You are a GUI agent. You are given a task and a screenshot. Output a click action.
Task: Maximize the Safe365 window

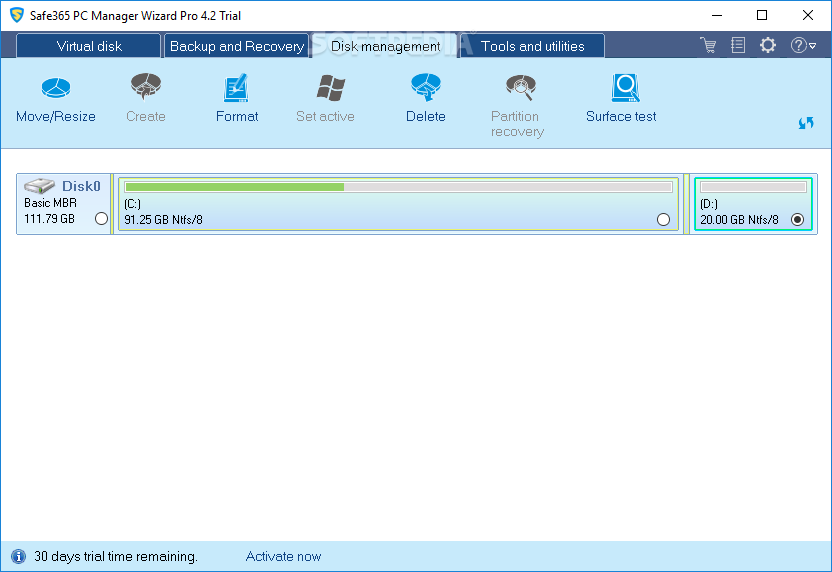coord(762,15)
